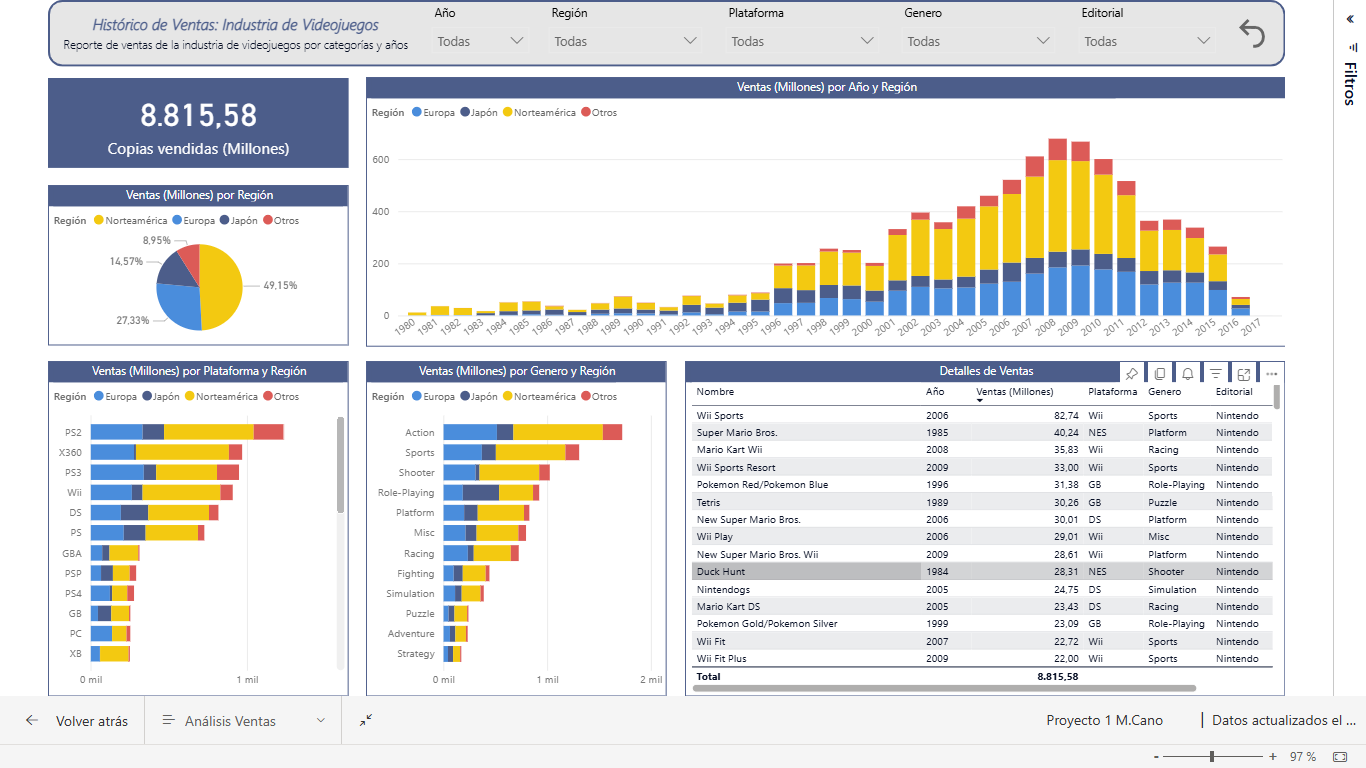1366x768 pixels.
Task: Pin the Detalles de Ventas visual
Action: (1131, 374)
